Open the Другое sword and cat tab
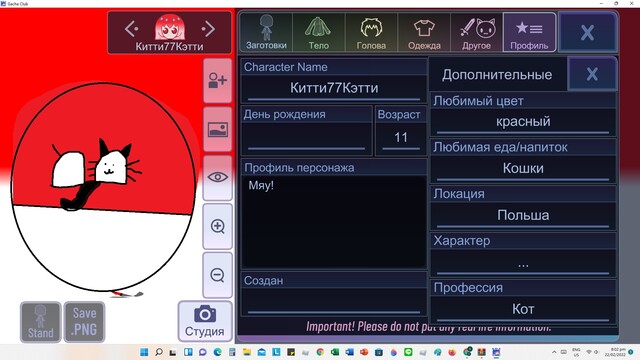This screenshot has width=640, height=360. point(476,32)
